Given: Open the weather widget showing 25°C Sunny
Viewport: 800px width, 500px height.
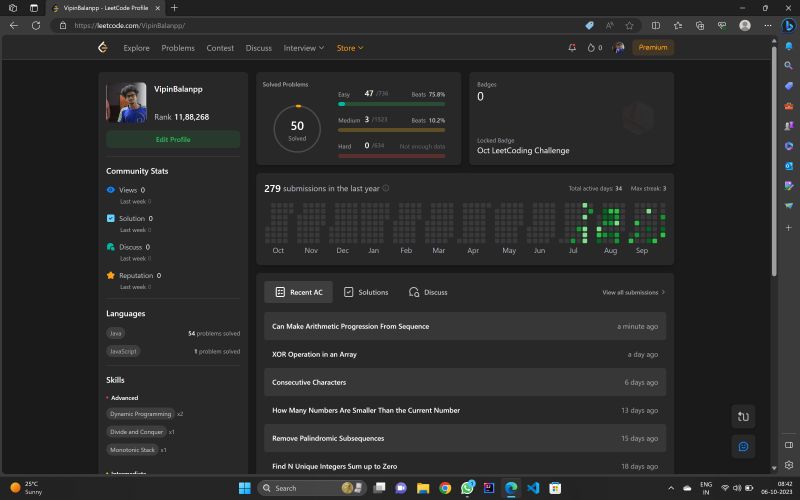Looking at the screenshot, I should [x=27, y=488].
